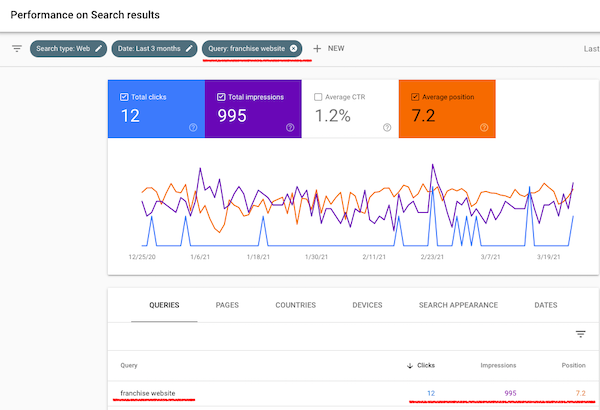This screenshot has width=600, height=410.
Task: Uncheck the Average position checkbox
Action: 414,97
